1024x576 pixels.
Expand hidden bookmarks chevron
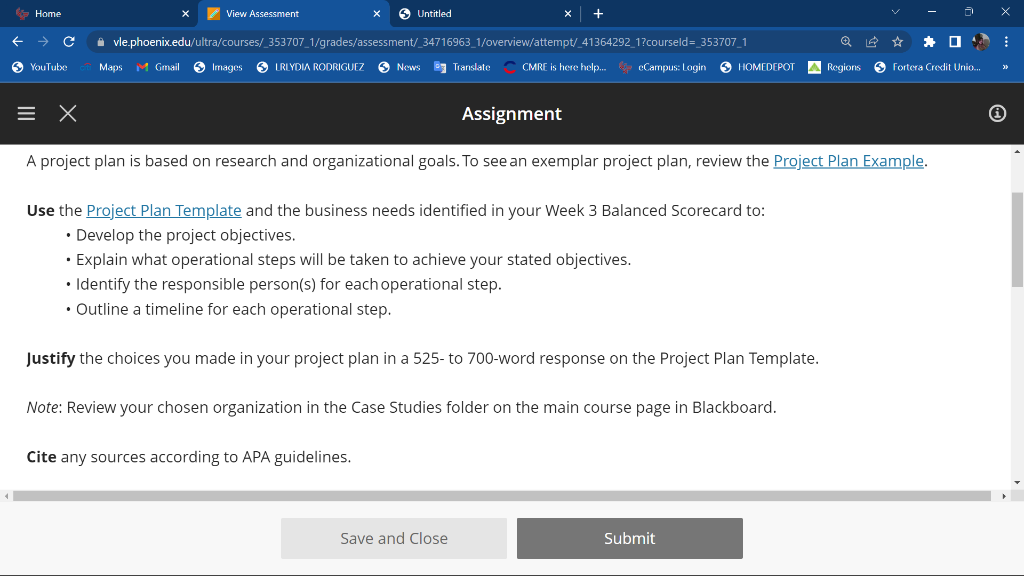[x=1005, y=67]
